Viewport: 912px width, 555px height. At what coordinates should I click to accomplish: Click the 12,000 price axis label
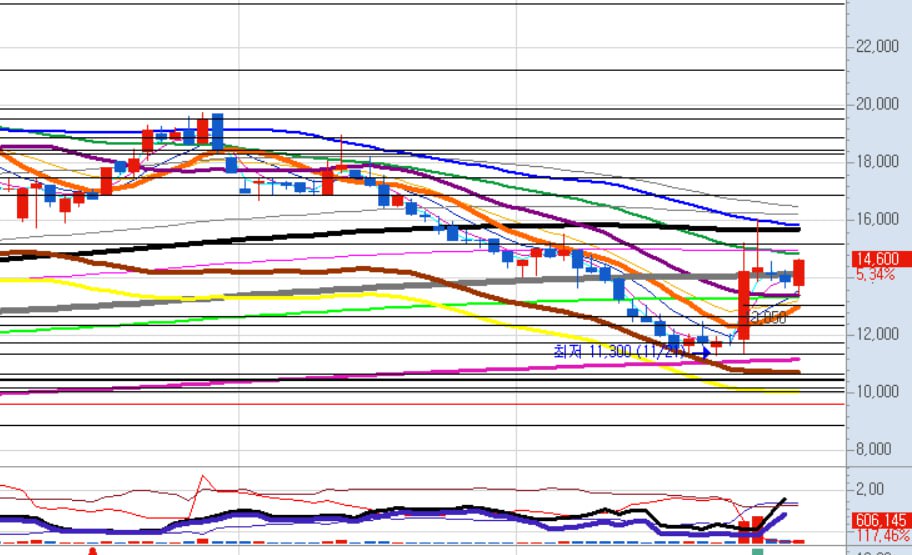pyautogui.click(x=877, y=334)
